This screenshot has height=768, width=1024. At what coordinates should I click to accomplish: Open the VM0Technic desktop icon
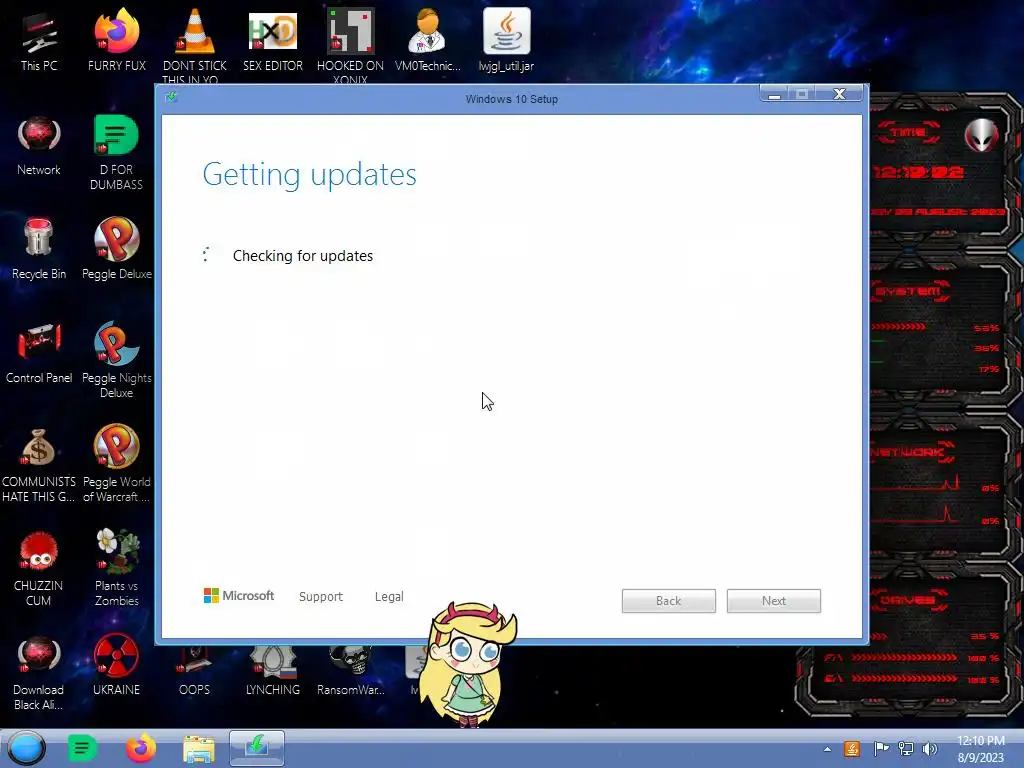428,40
